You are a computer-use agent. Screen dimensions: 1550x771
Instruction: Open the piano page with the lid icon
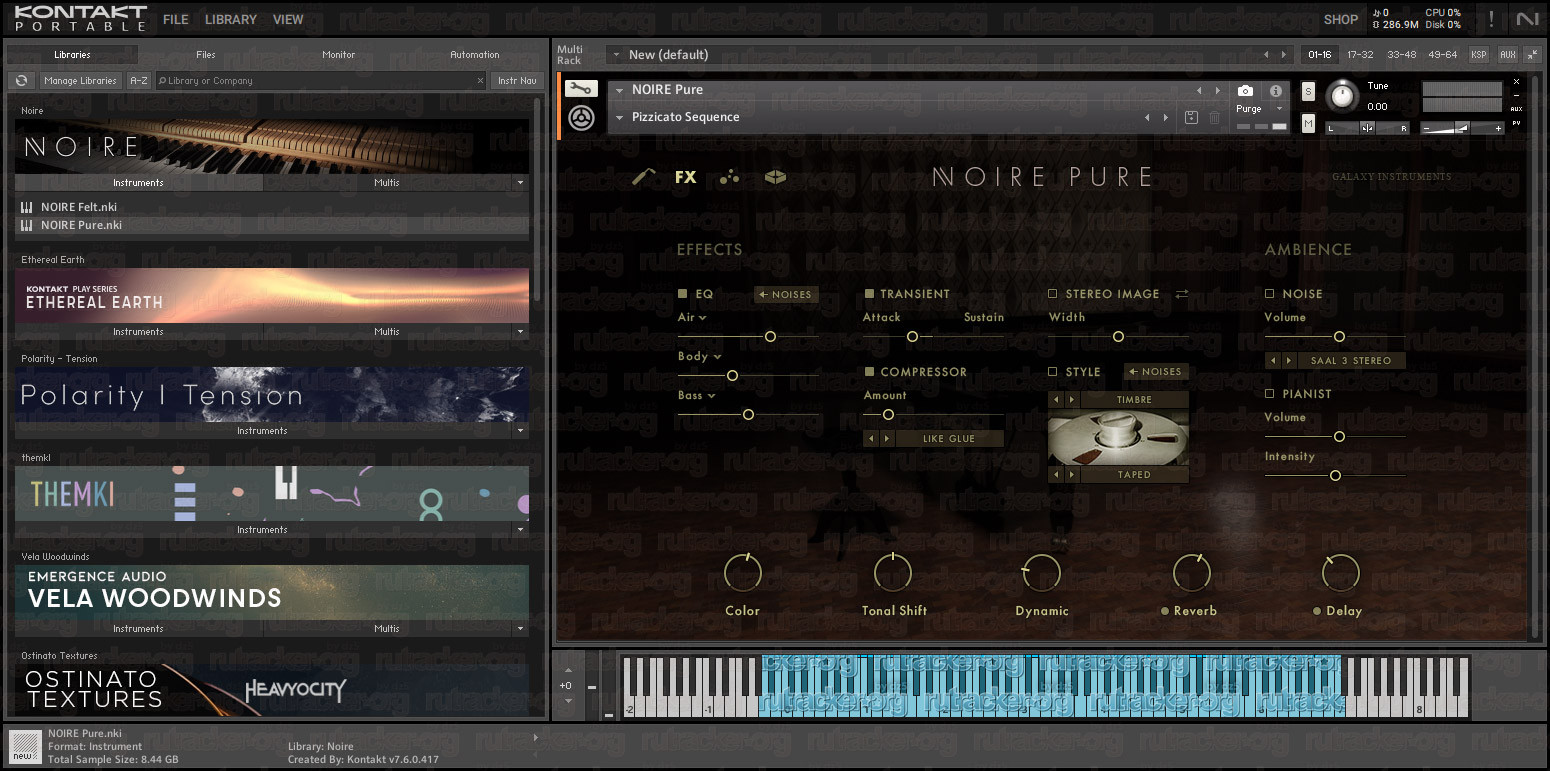point(644,177)
